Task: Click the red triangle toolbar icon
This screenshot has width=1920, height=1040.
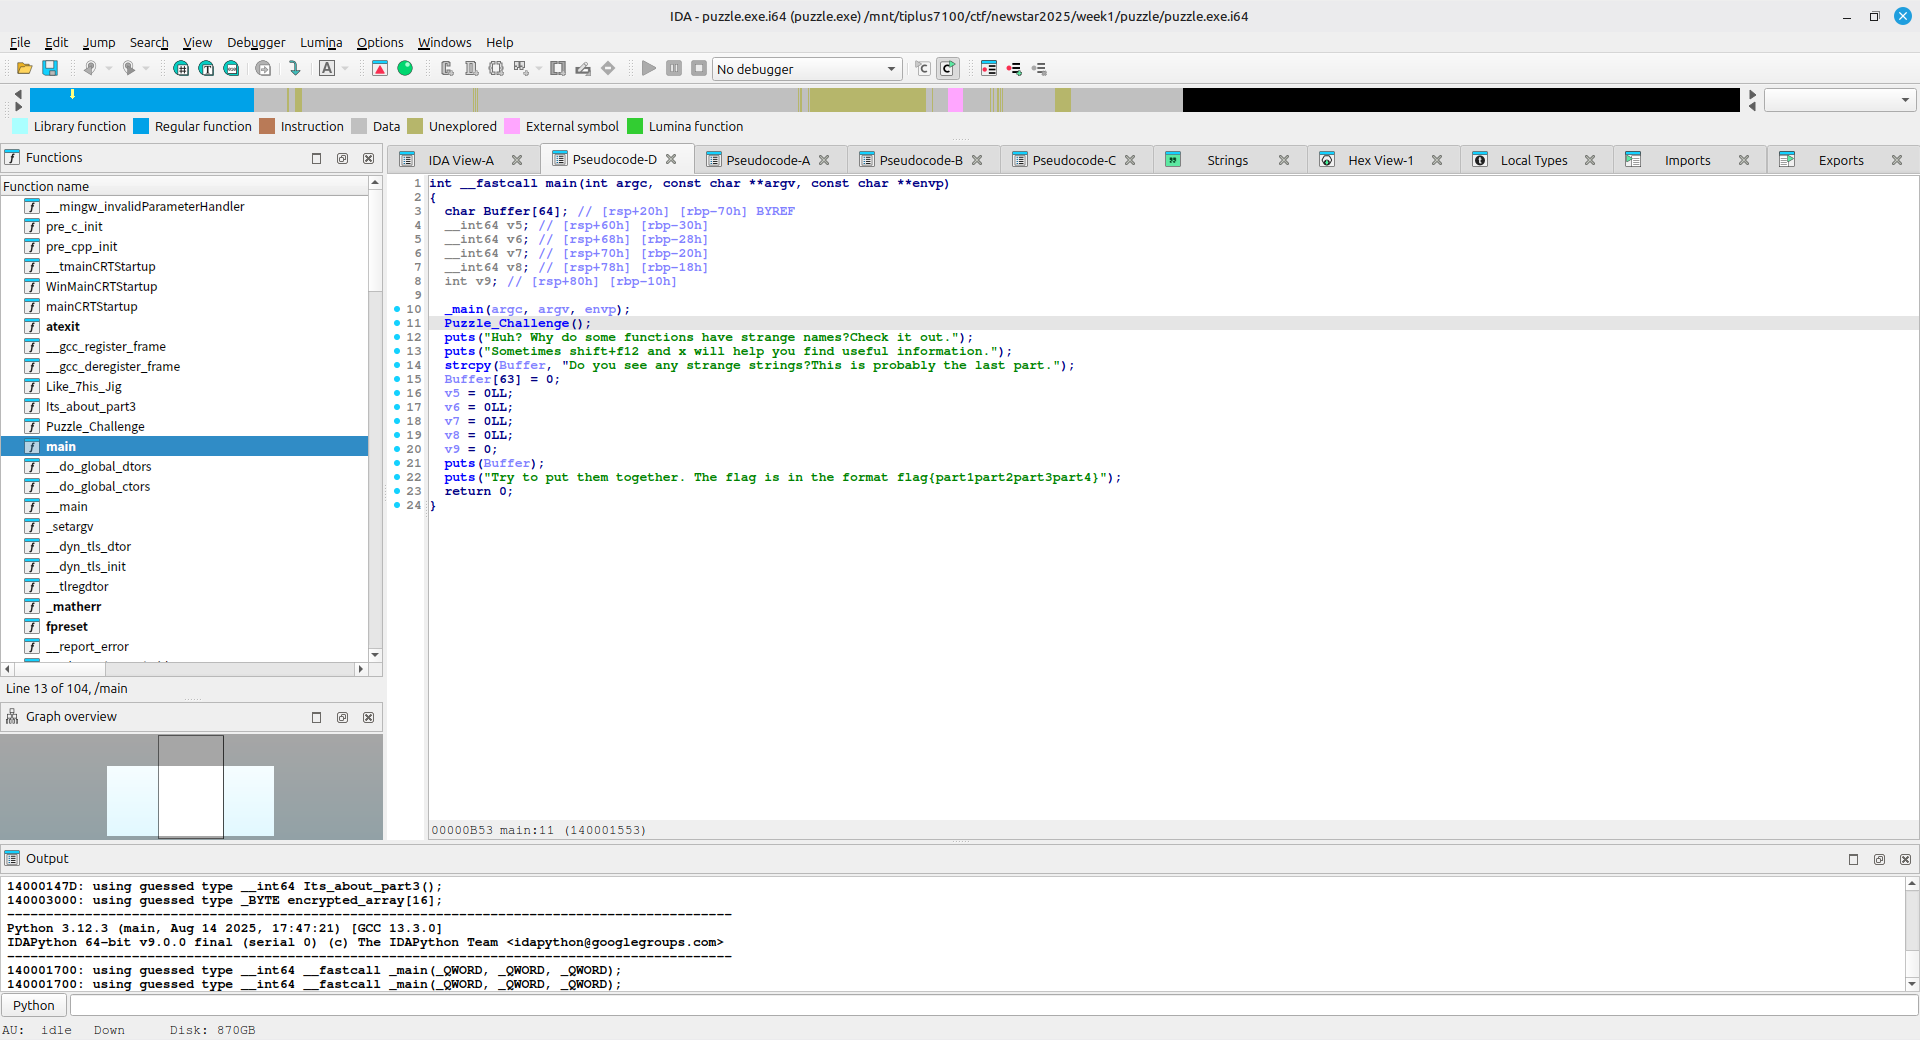Action: click(x=380, y=68)
